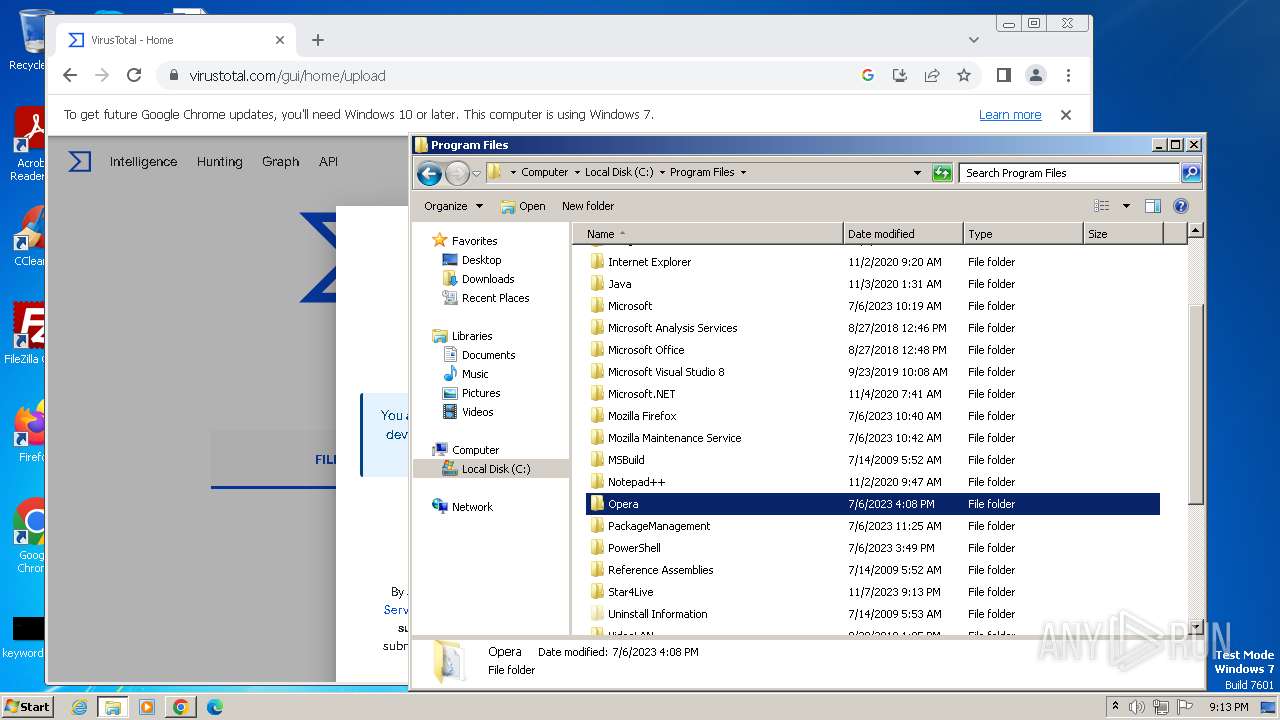The image size is (1280, 720).
Task: Select Pictures library
Action: point(480,393)
